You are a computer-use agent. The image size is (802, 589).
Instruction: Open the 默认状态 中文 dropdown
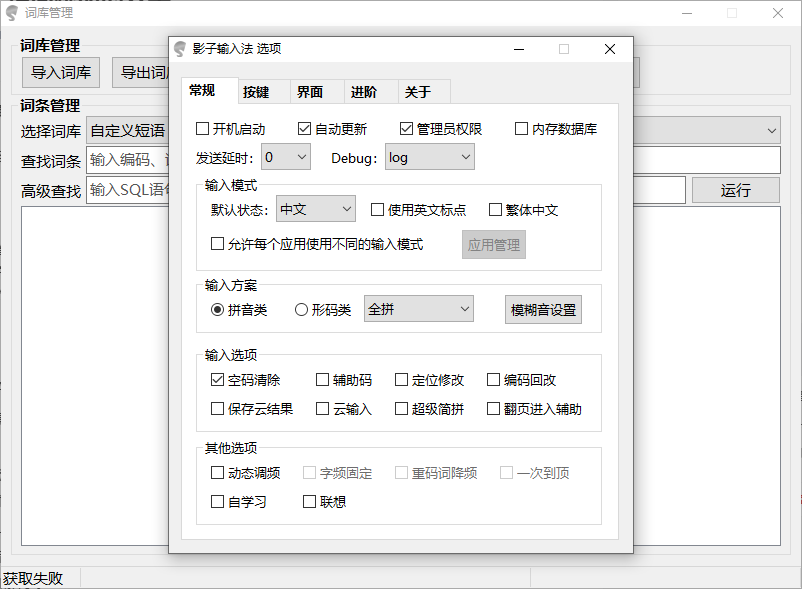coord(316,209)
